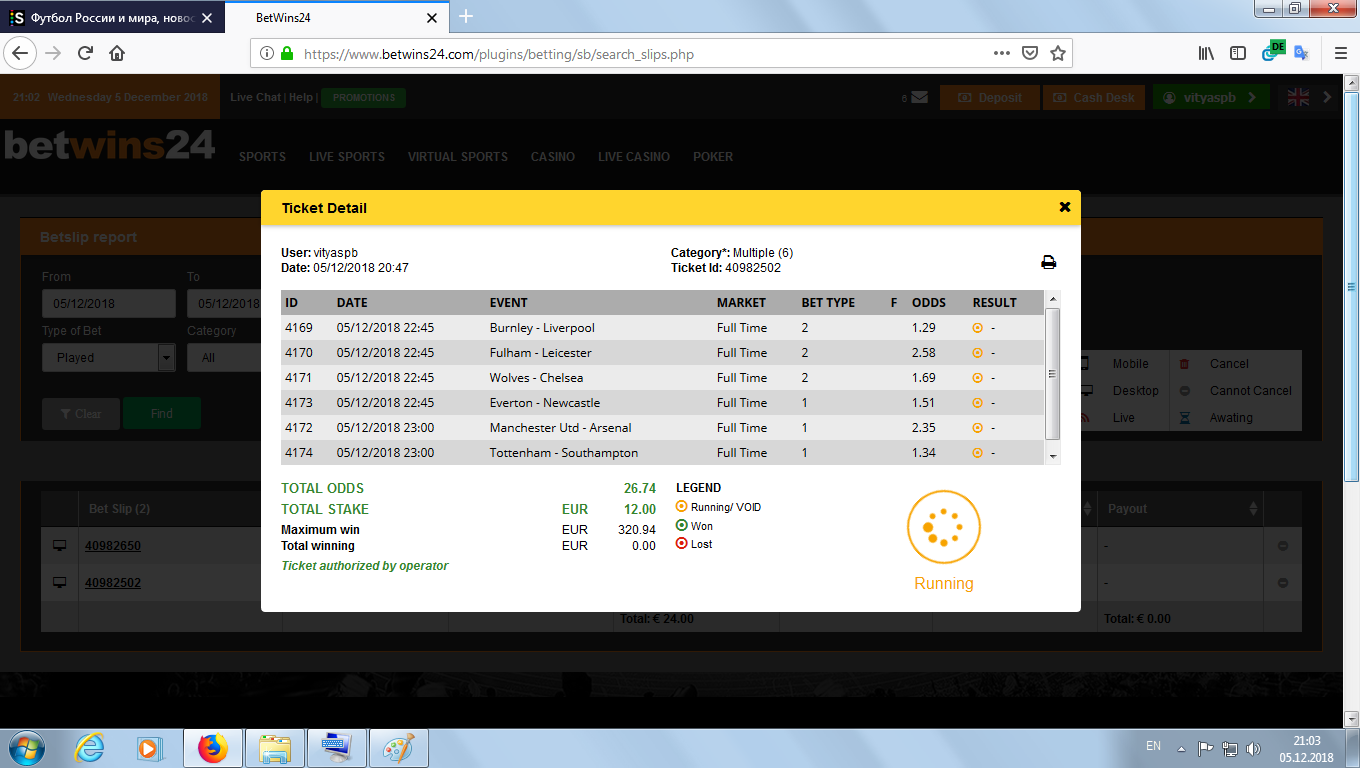This screenshot has height=768, width=1360.
Task: Click the clock in the system tray
Action: coord(1305,747)
